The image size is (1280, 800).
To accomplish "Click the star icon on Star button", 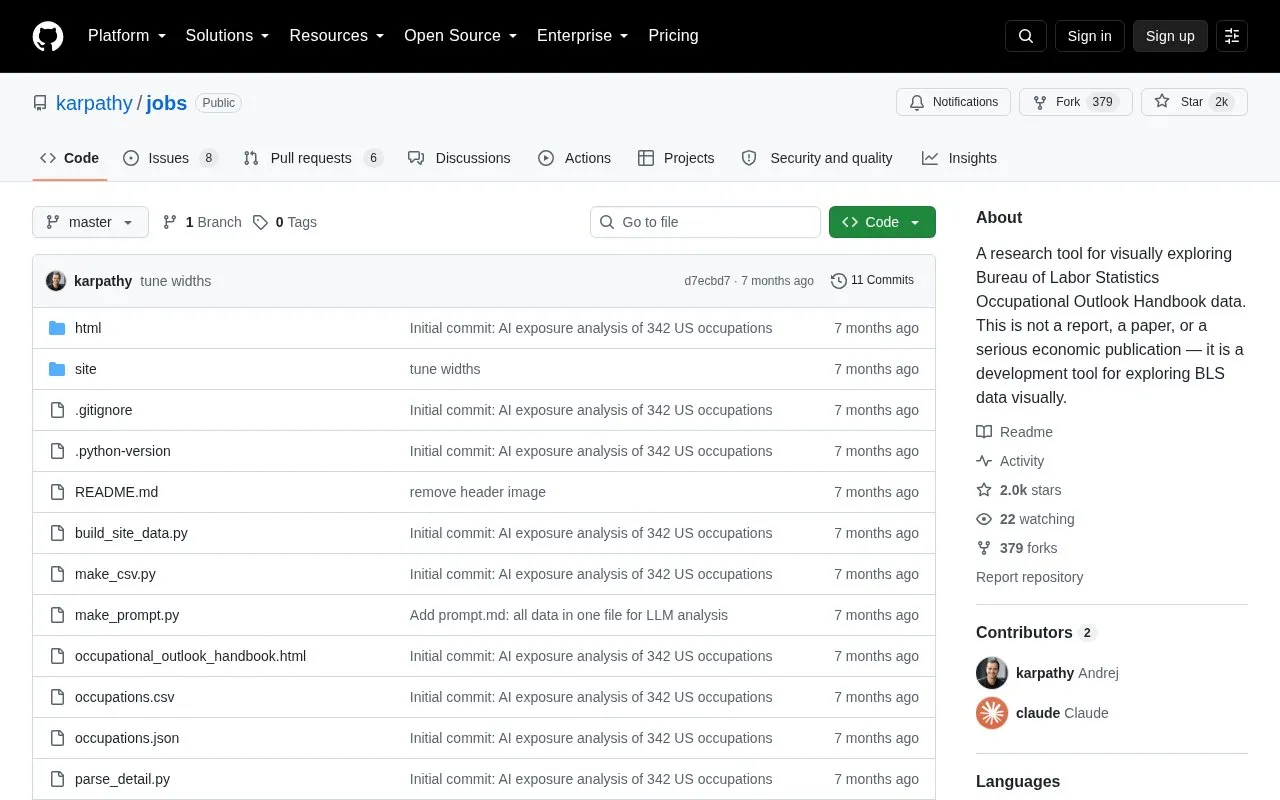I will click(1162, 102).
